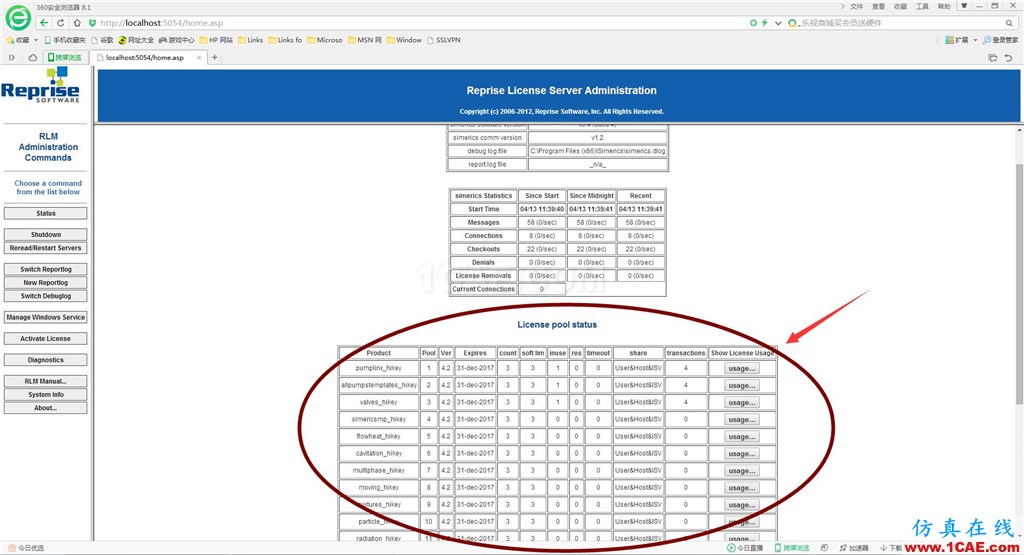The height and width of the screenshot is (555, 1024).
Task: Click the address bar URL field
Action: (x=418, y=23)
